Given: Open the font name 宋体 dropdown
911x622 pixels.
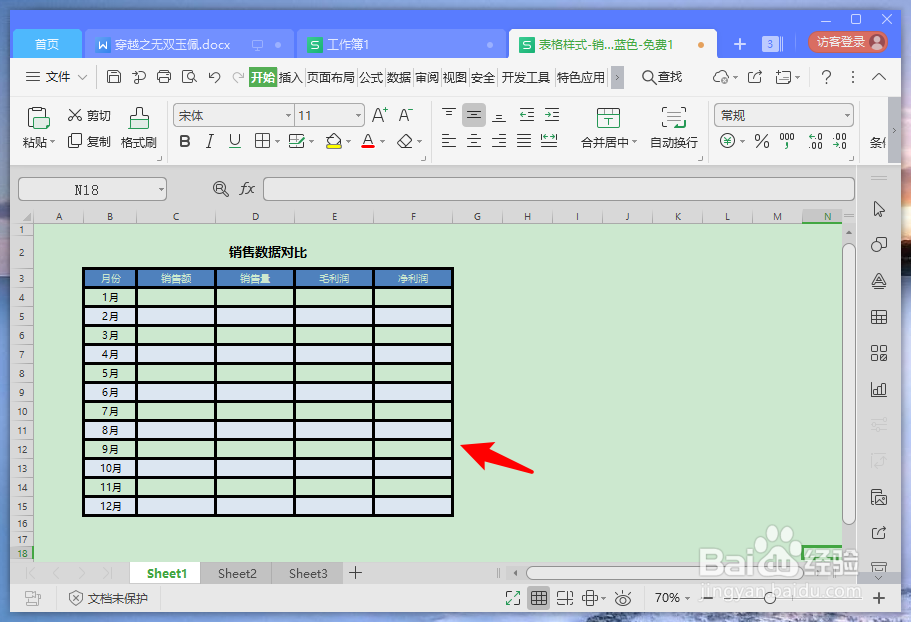Looking at the screenshot, I should tap(288, 116).
